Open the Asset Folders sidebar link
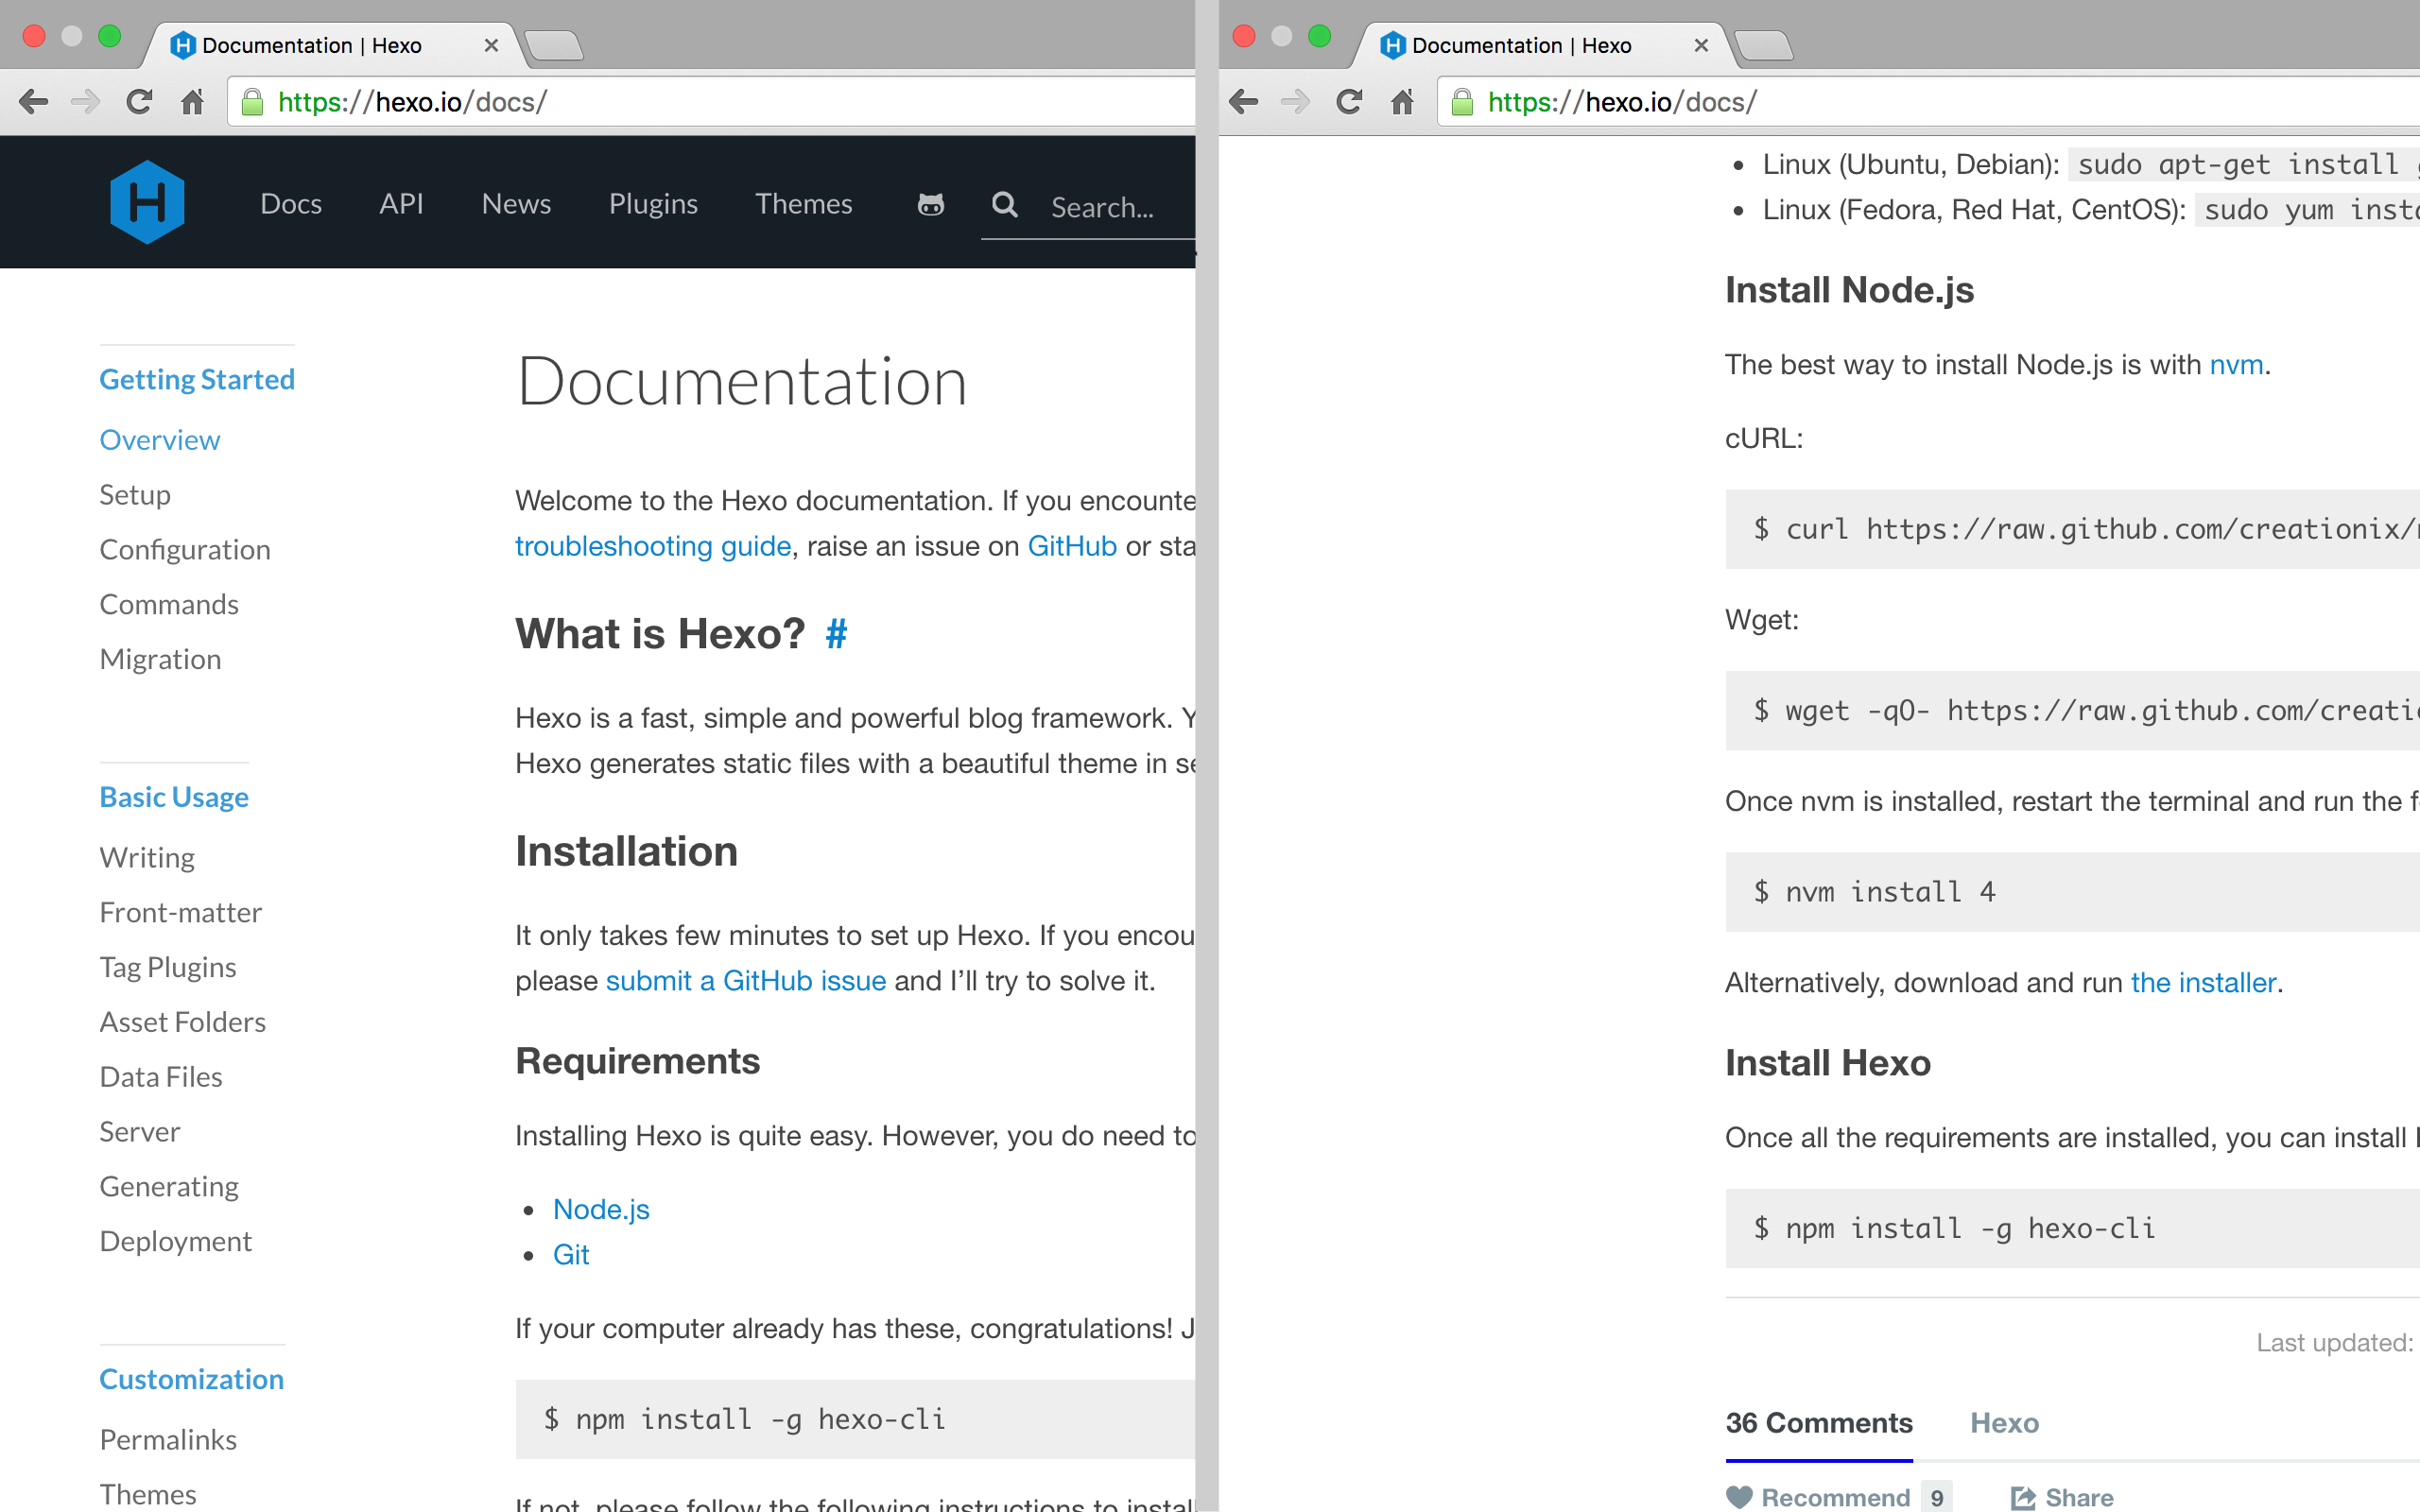 tap(183, 1022)
